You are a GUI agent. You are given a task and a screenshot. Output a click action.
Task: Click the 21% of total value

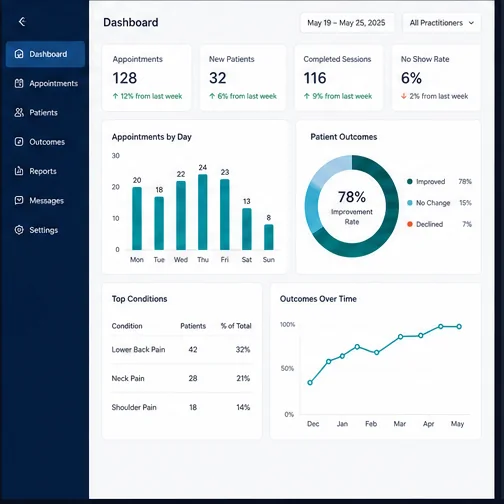coord(243,378)
